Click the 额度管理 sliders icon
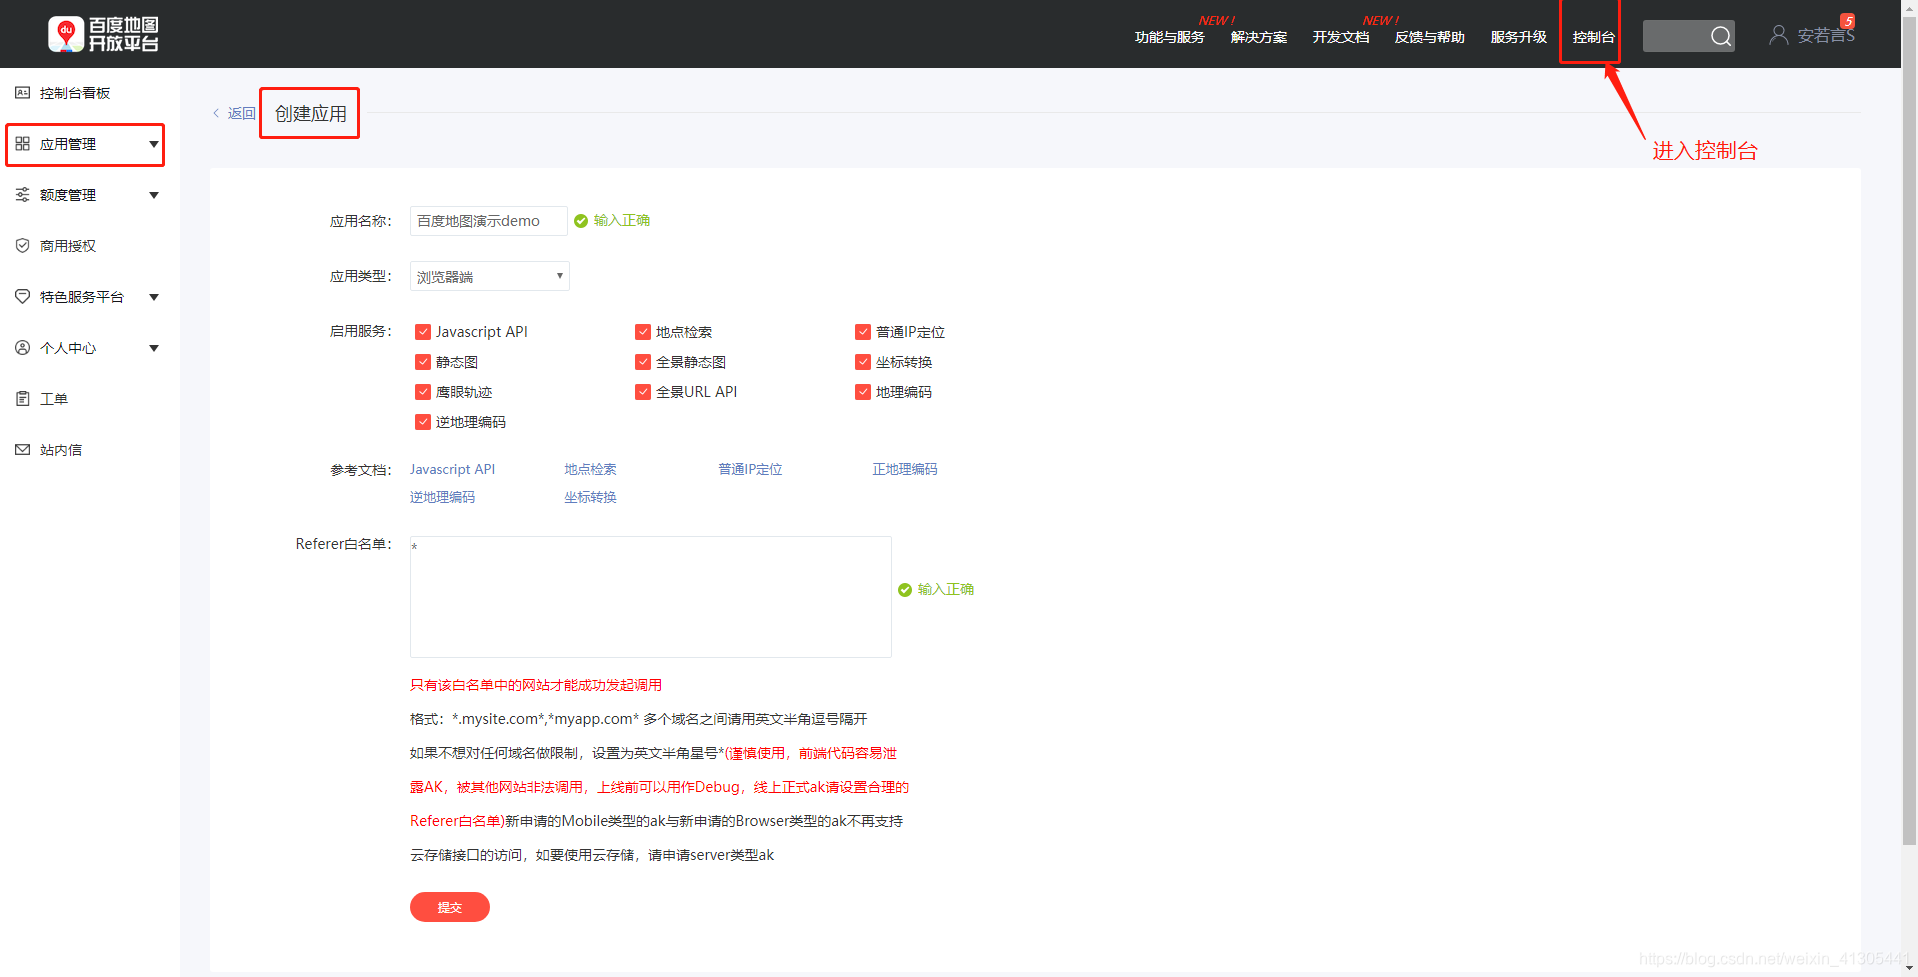 22,194
